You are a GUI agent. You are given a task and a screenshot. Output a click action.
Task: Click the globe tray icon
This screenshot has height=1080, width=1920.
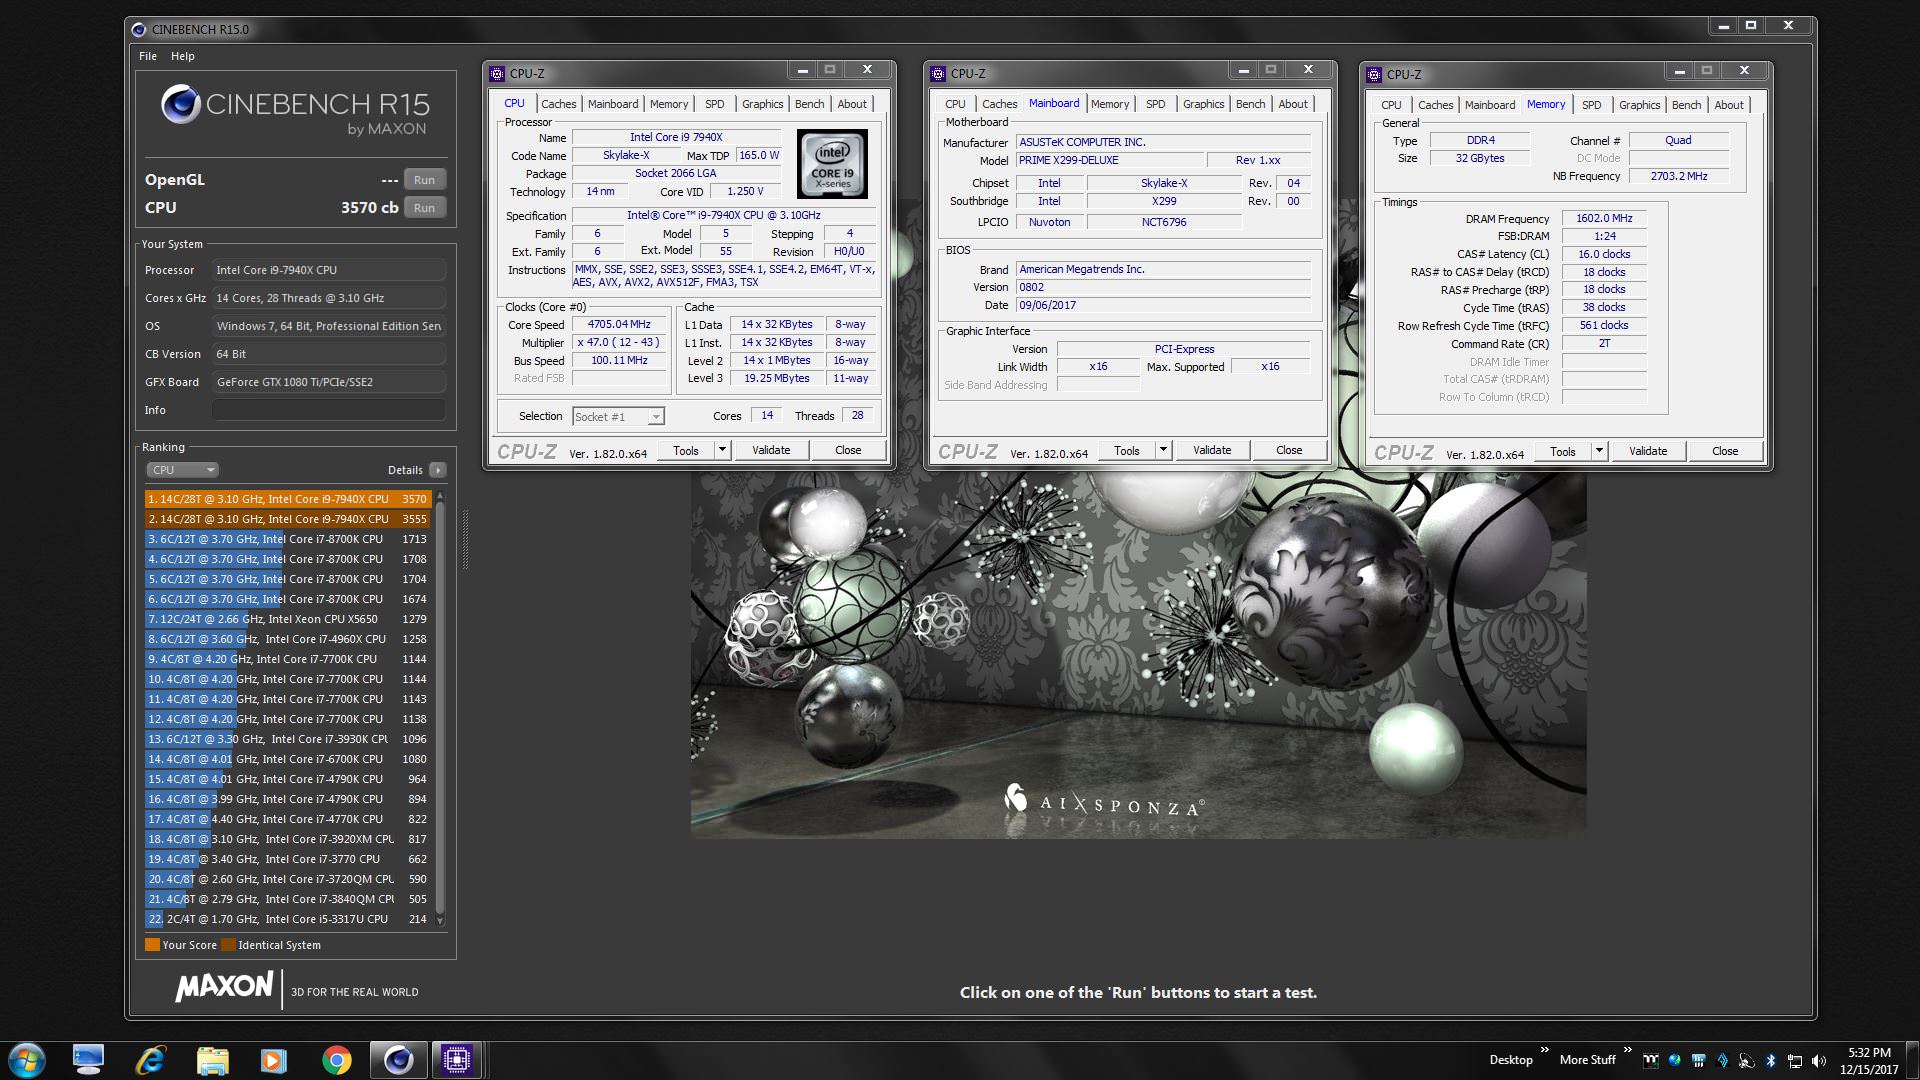click(x=1674, y=1060)
